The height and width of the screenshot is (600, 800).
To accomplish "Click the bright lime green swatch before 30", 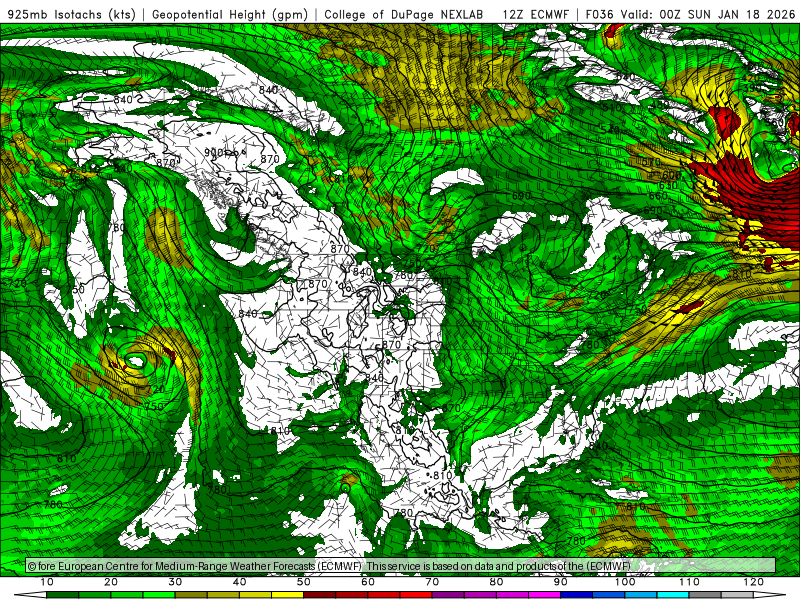I will coord(159,595).
